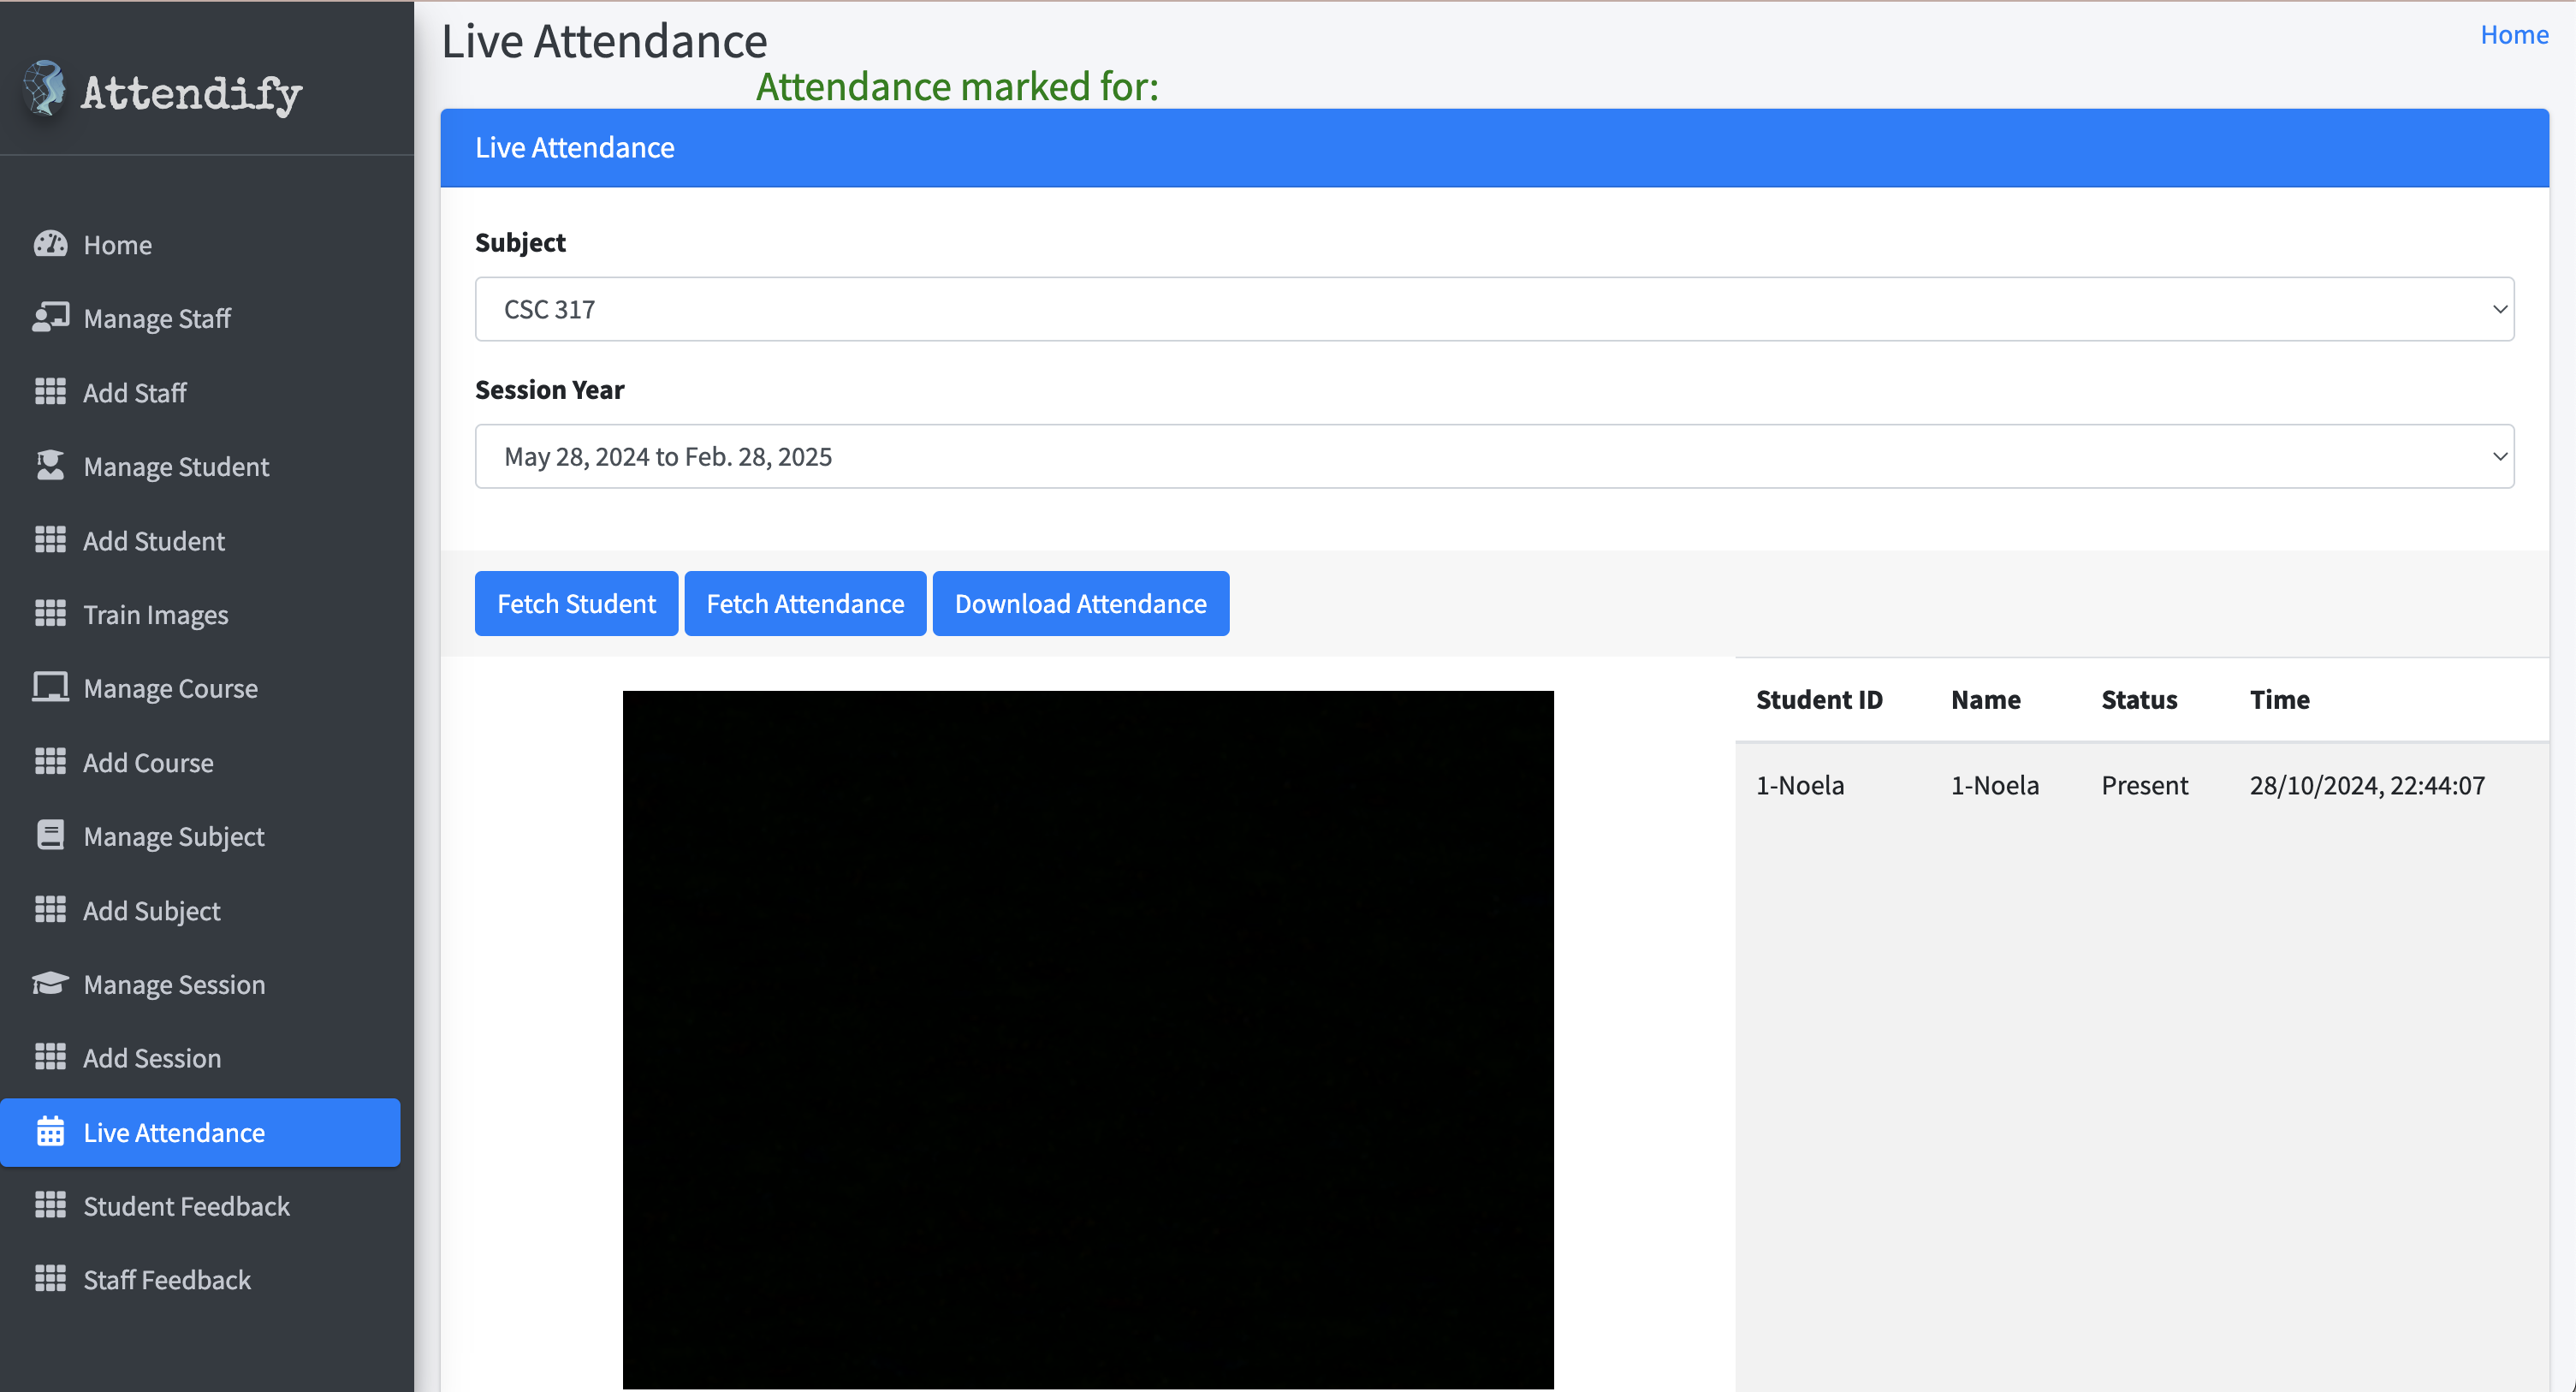Open Add Student in sidebar

point(153,541)
